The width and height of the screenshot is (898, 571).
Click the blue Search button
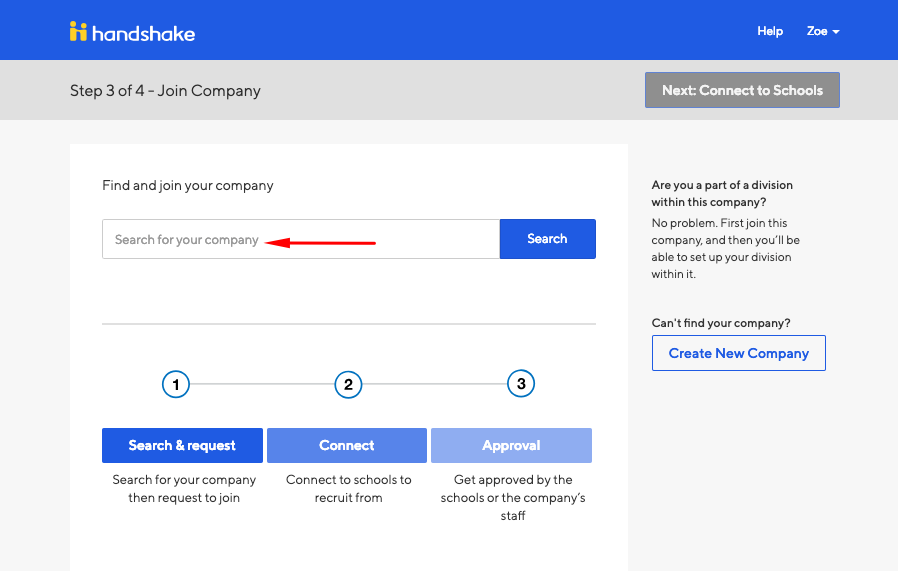(548, 239)
